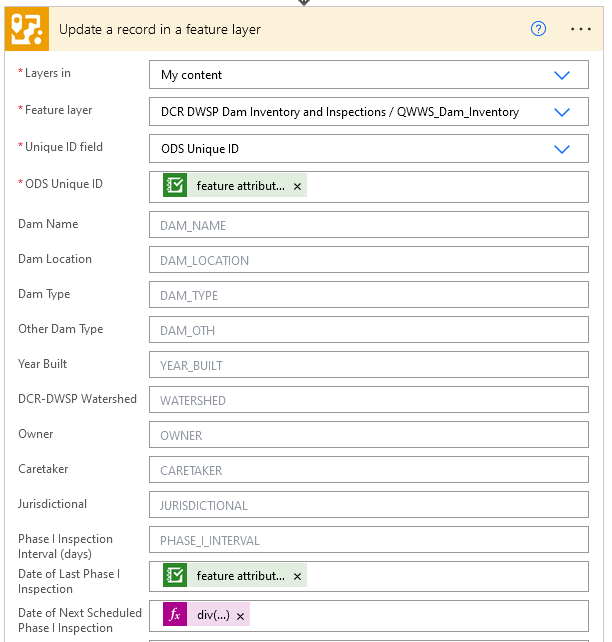Expand the Feature layer dropdown
Image resolution: width=612 pixels, height=642 pixels.
(x=561, y=112)
